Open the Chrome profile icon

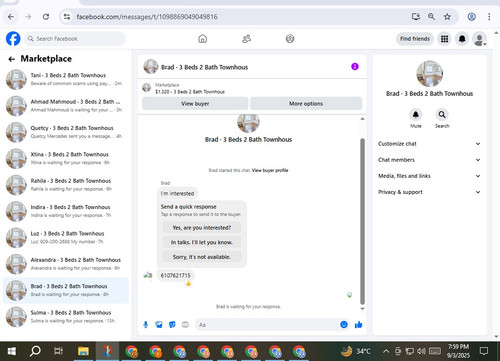pyautogui.click(x=471, y=17)
